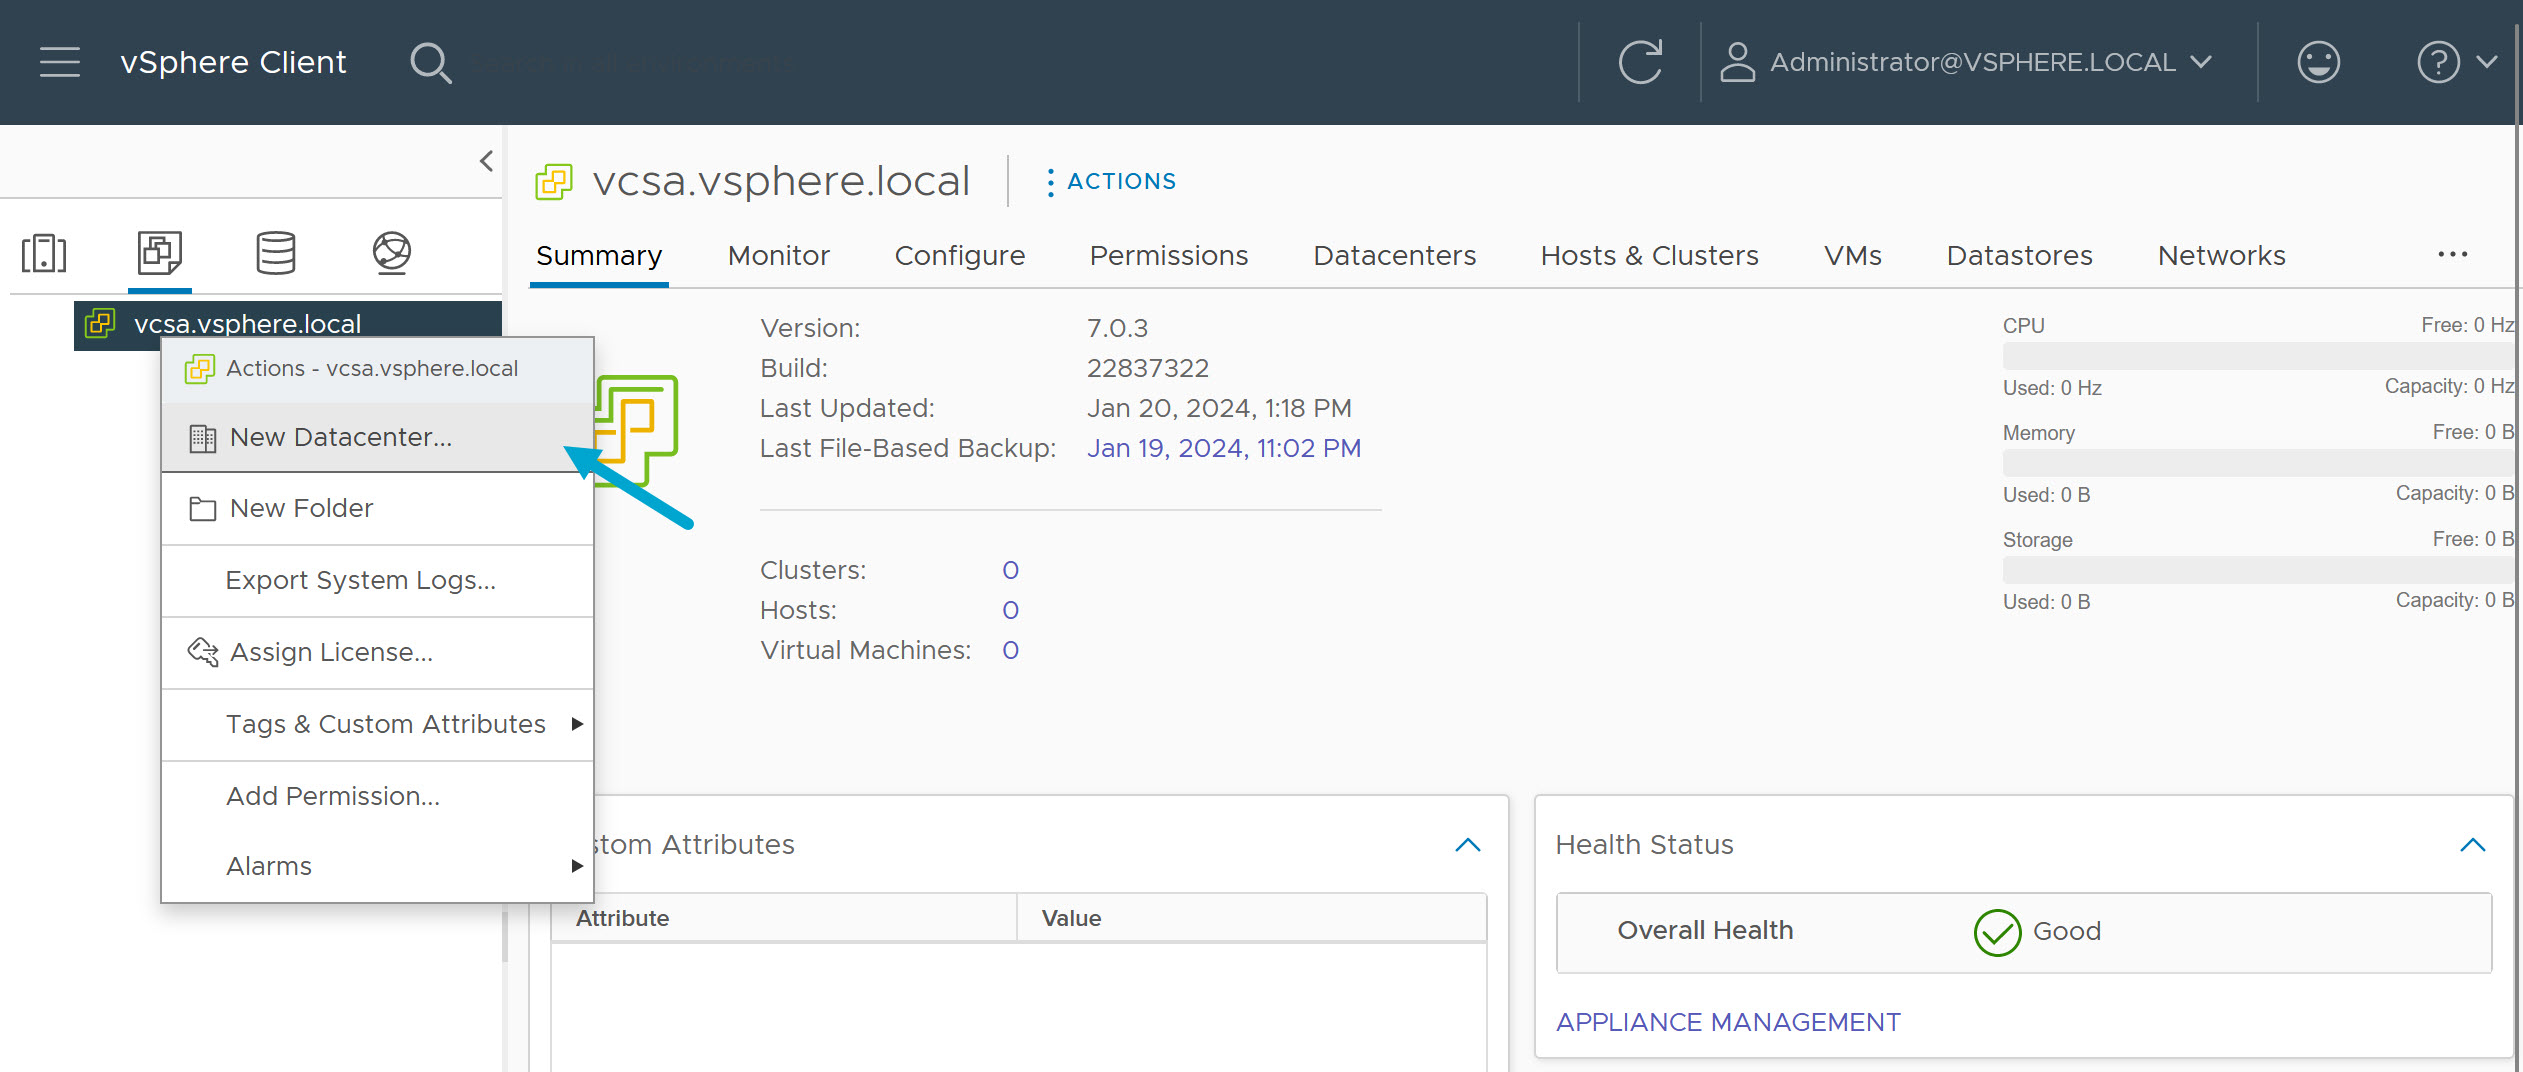Viewport: 2523px width, 1072px height.
Task: Open the help question mark icon
Action: (x=2438, y=61)
